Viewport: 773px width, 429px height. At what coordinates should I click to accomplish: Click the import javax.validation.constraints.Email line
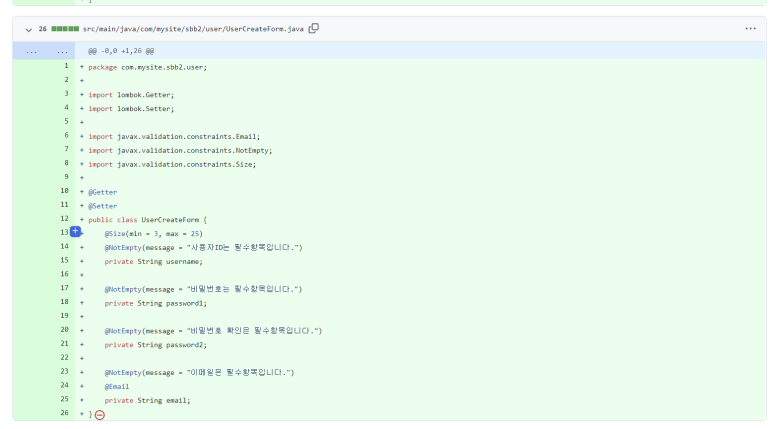[174, 137]
